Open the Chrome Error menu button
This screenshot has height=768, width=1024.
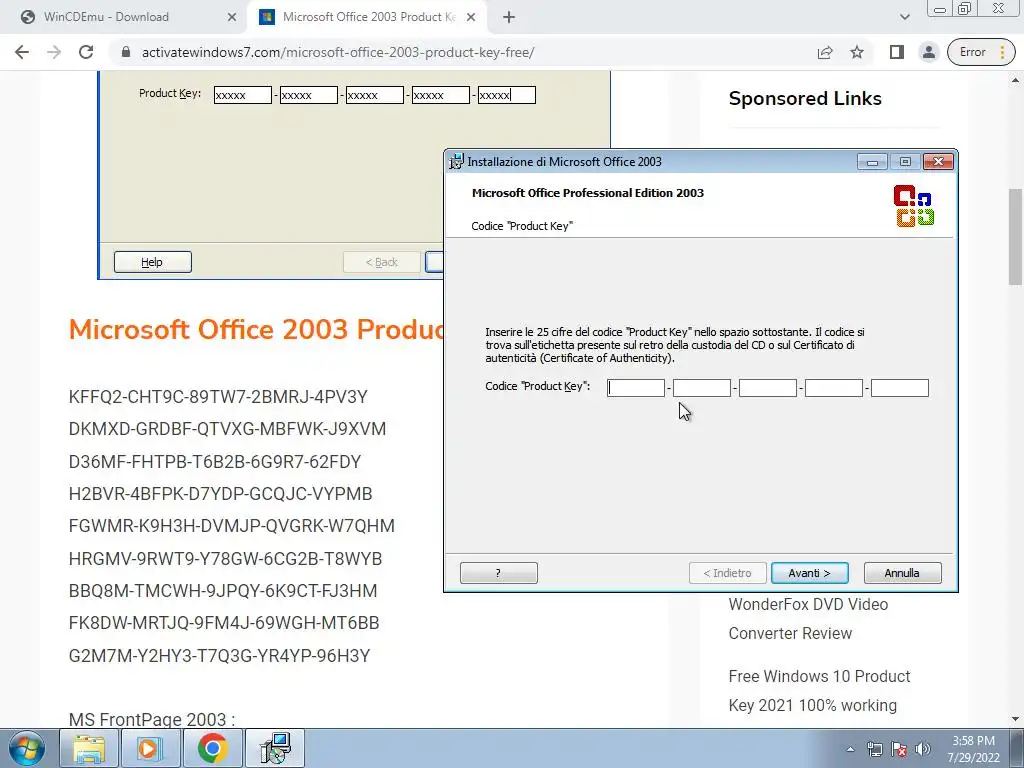click(x=982, y=52)
